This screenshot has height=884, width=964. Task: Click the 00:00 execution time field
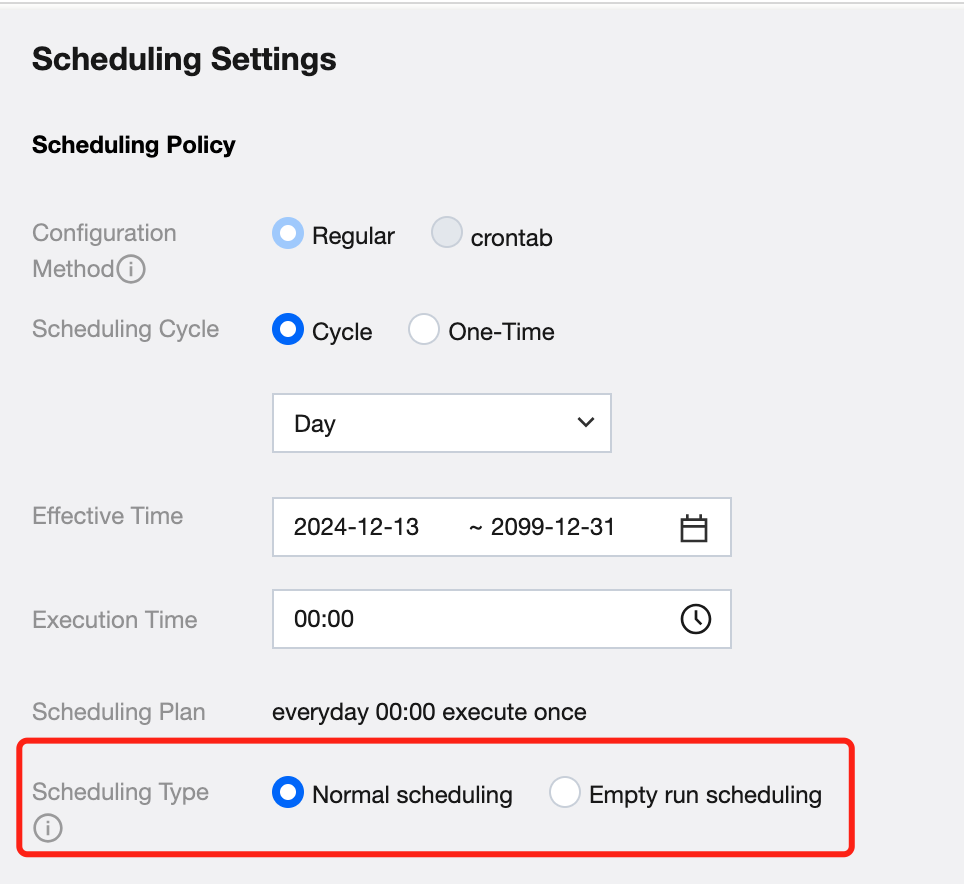(x=470, y=619)
